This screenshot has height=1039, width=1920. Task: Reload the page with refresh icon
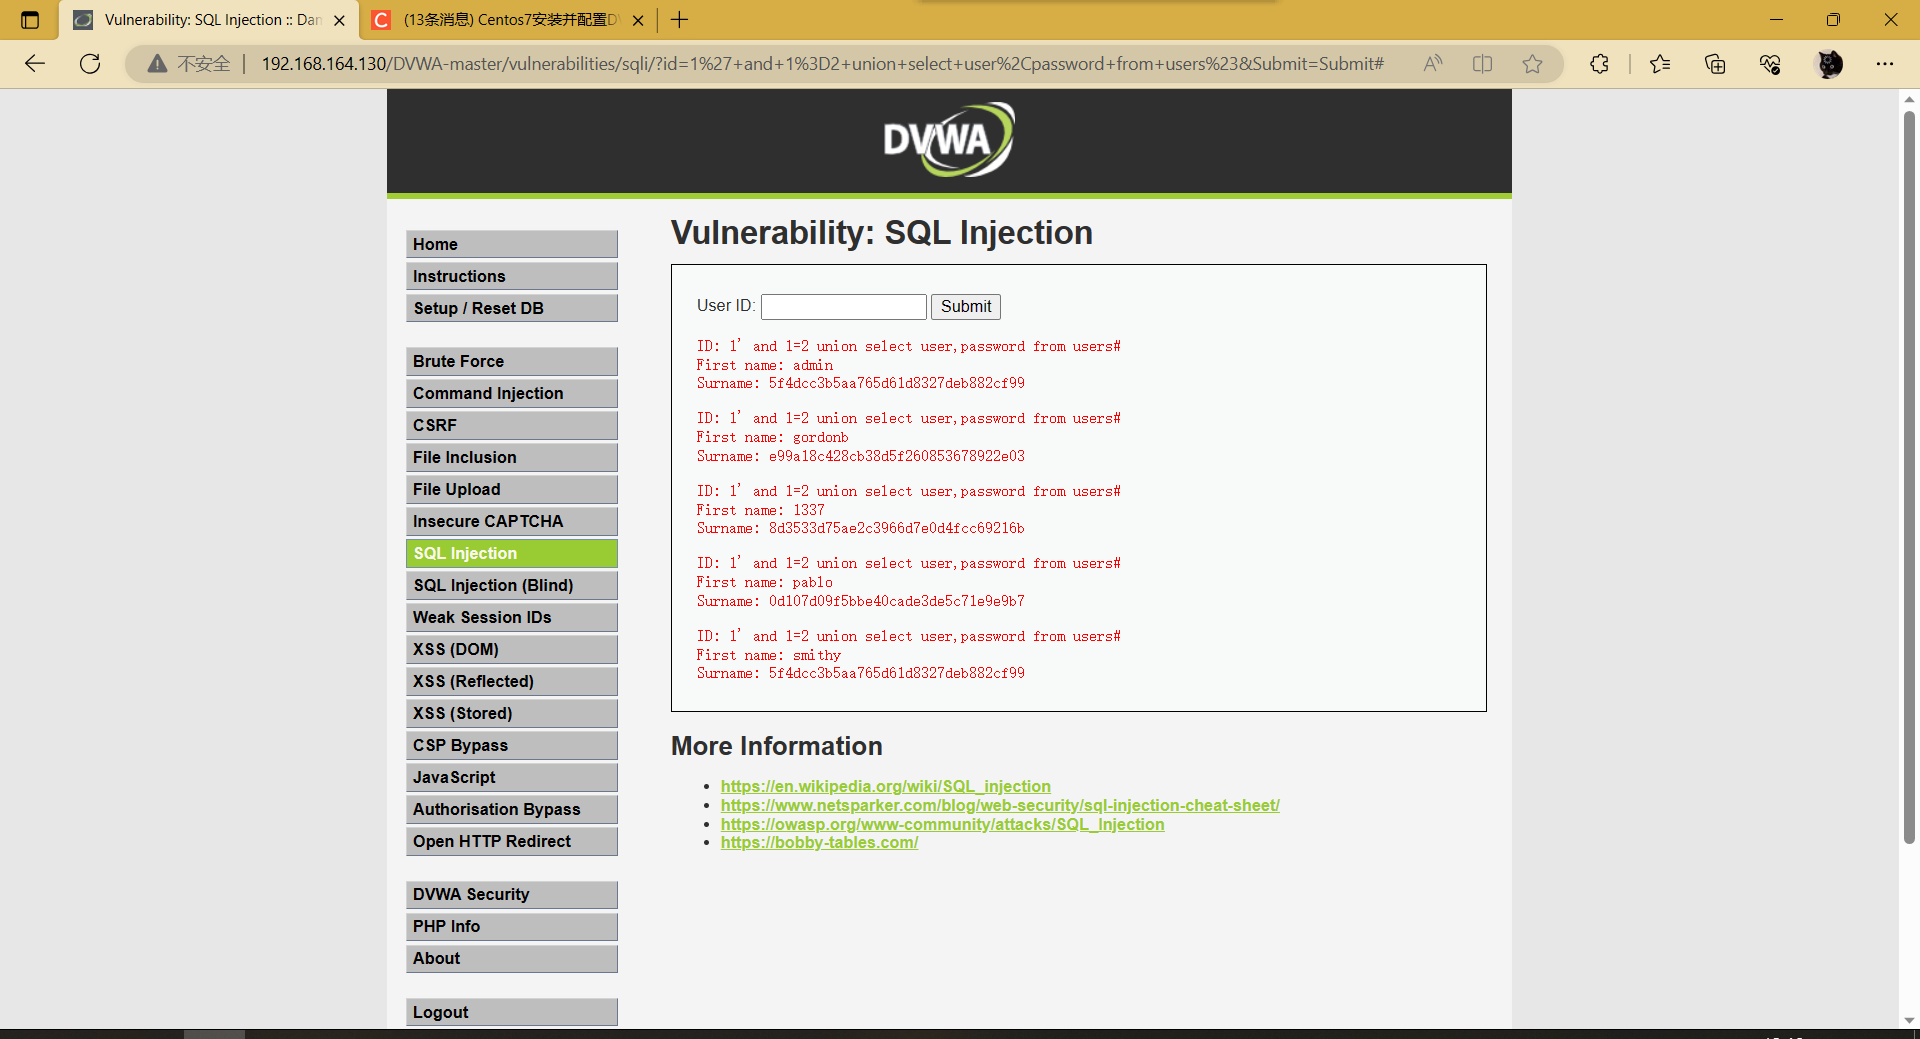[x=90, y=64]
